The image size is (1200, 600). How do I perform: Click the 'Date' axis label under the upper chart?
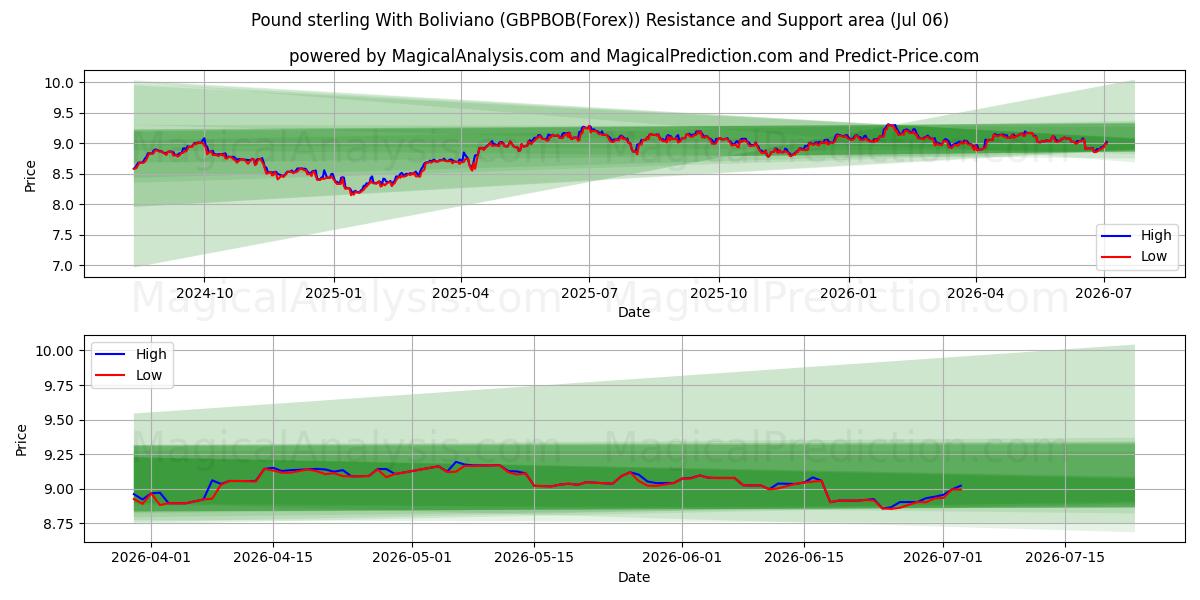click(x=633, y=313)
